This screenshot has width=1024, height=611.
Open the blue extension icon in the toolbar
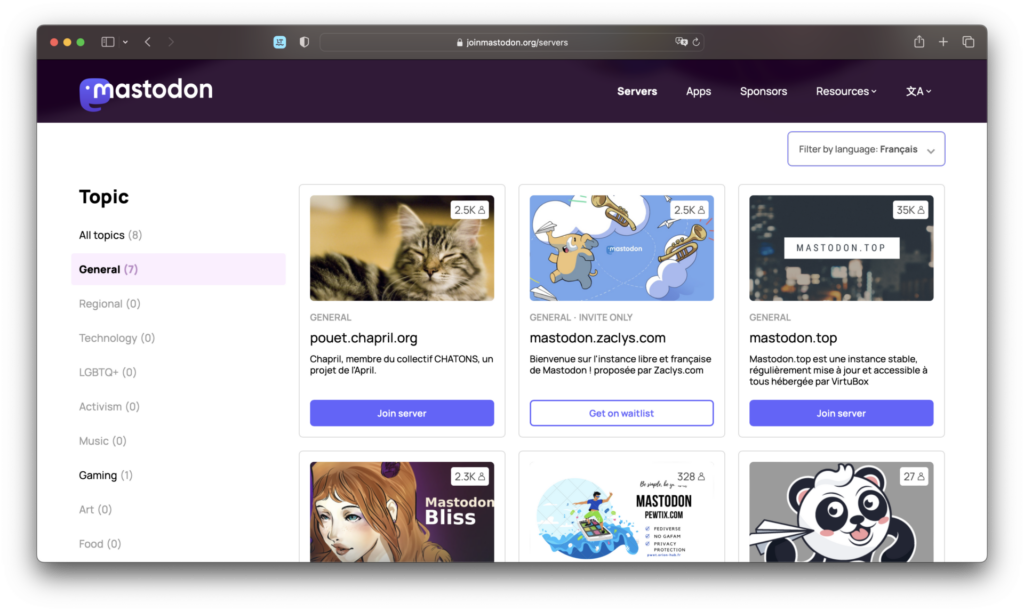pyautogui.click(x=280, y=42)
